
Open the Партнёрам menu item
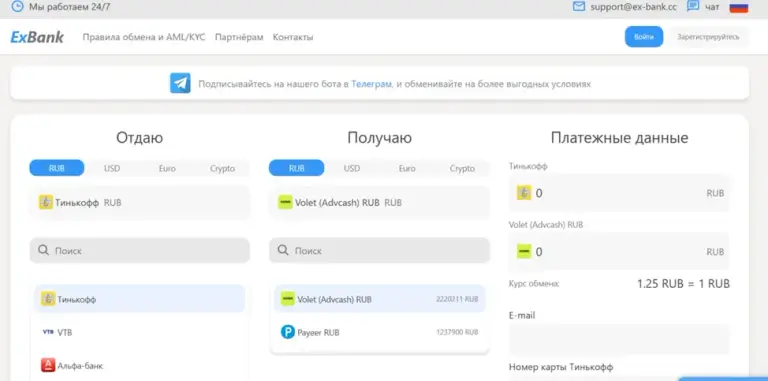pyautogui.click(x=239, y=37)
